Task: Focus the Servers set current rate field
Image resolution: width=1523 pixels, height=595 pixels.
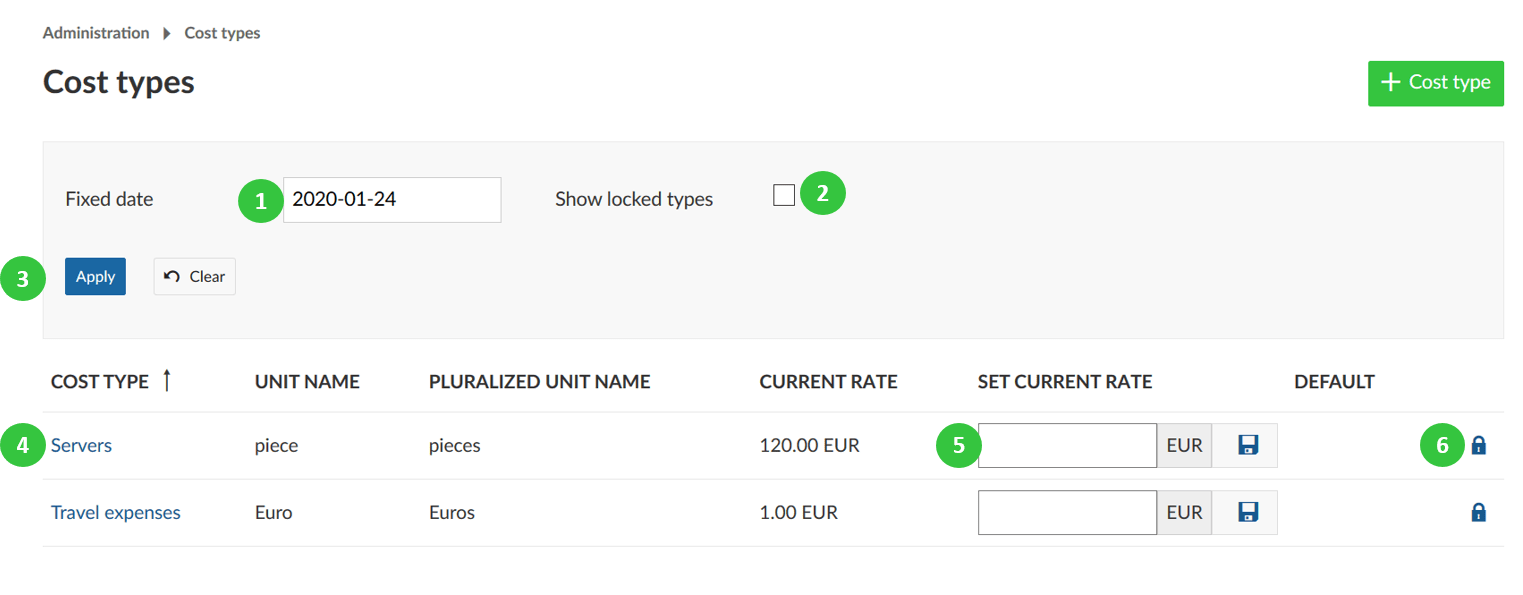Action: click(x=1067, y=445)
